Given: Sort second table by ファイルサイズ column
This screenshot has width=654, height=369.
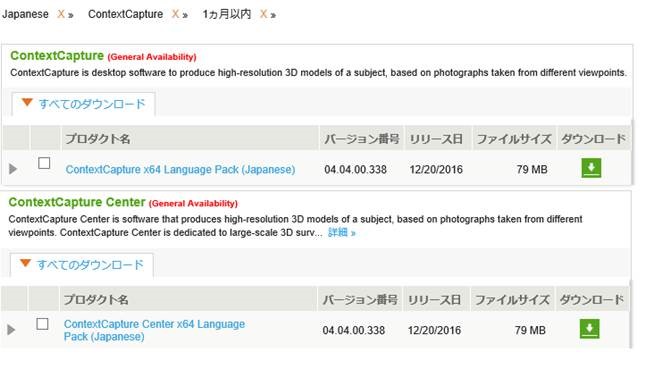Looking at the screenshot, I should (x=512, y=300).
